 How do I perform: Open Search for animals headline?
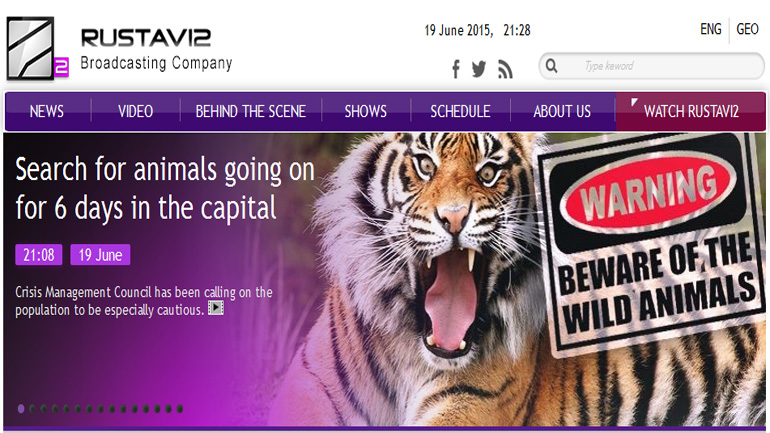(165, 189)
